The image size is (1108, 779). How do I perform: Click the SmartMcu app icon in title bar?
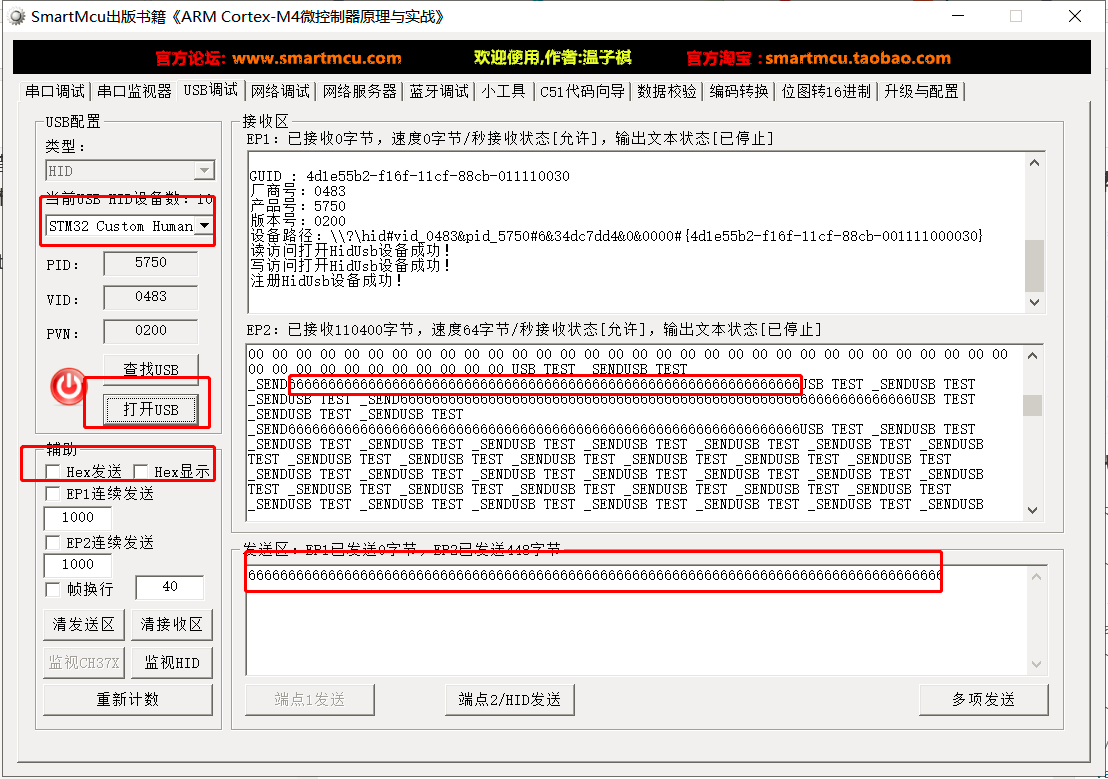coord(18,16)
